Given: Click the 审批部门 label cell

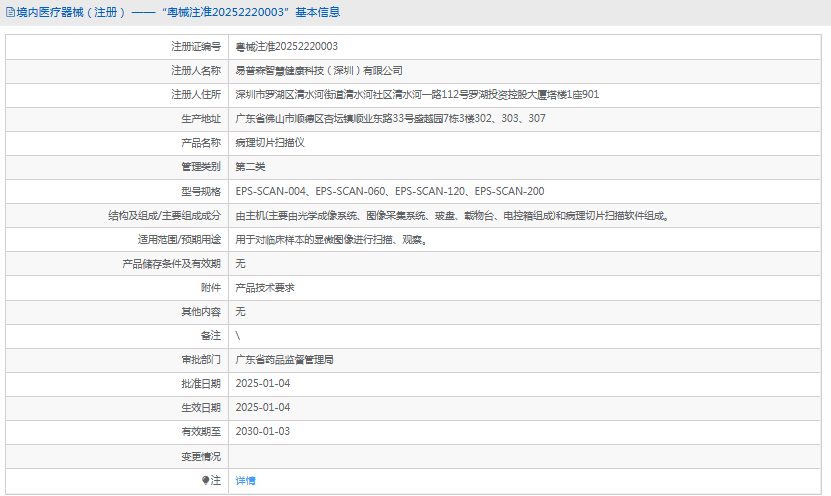Looking at the screenshot, I should [x=117, y=360].
